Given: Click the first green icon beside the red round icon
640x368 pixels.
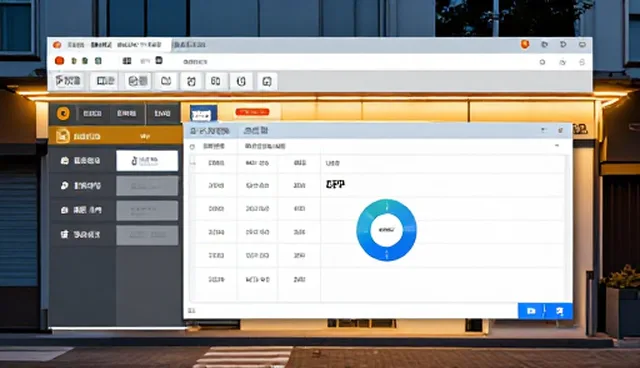Looking at the screenshot, I should coord(74,61).
